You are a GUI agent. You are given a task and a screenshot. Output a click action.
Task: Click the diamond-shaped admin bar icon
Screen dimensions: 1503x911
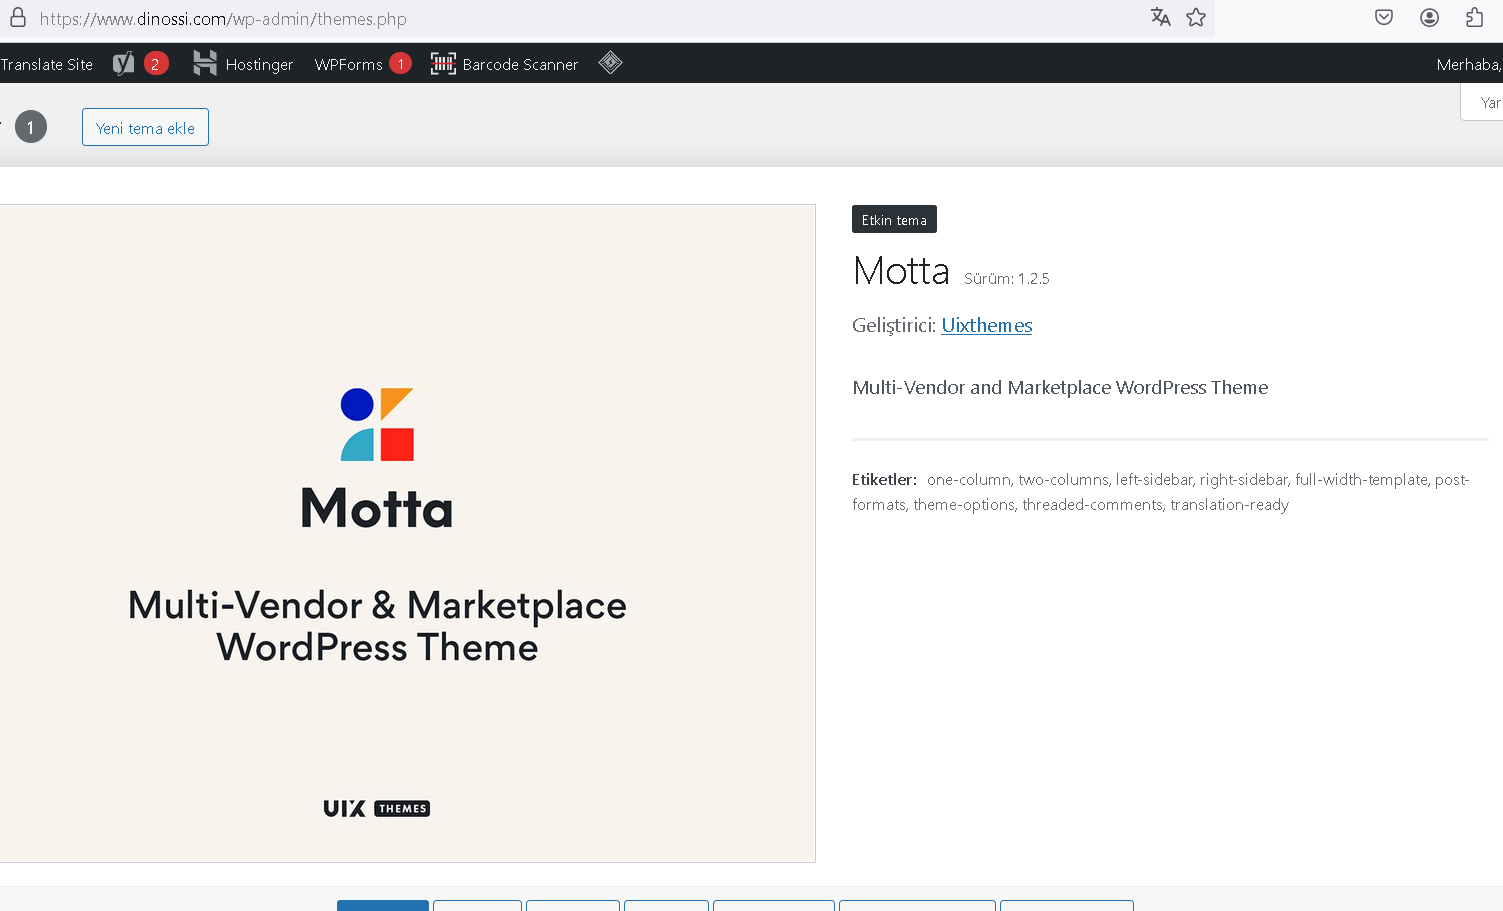tap(610, 63)
